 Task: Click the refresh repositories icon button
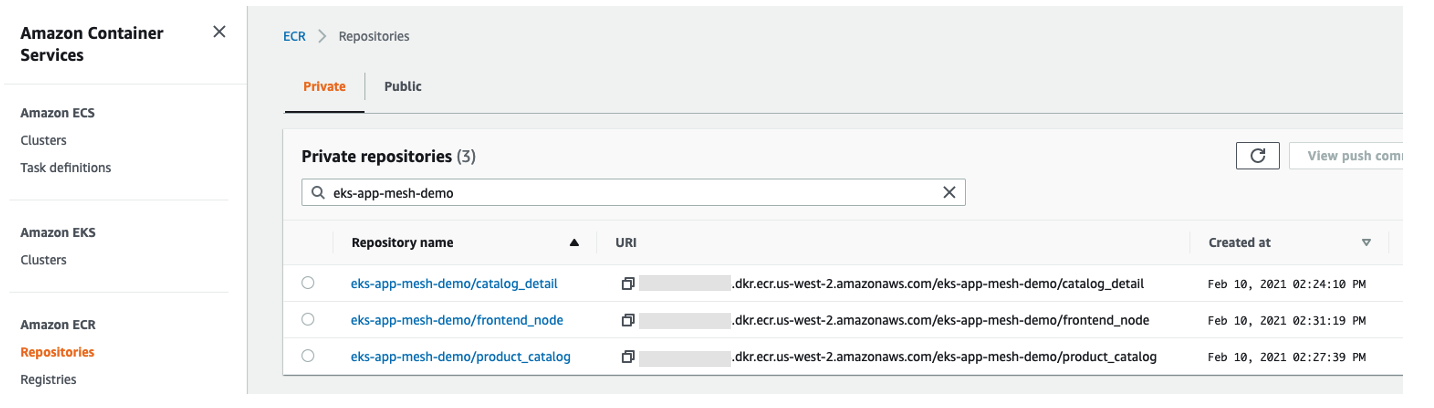[1258, 155]
